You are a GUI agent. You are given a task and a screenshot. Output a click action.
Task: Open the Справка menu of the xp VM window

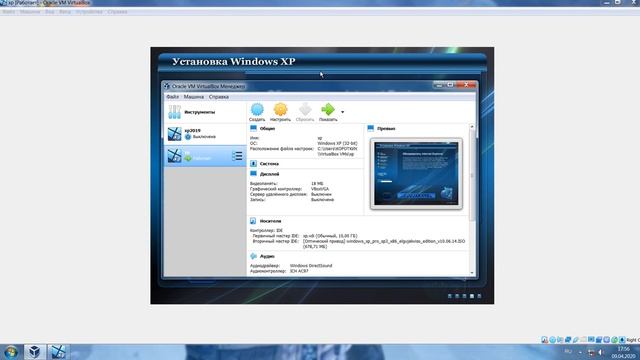118,12
